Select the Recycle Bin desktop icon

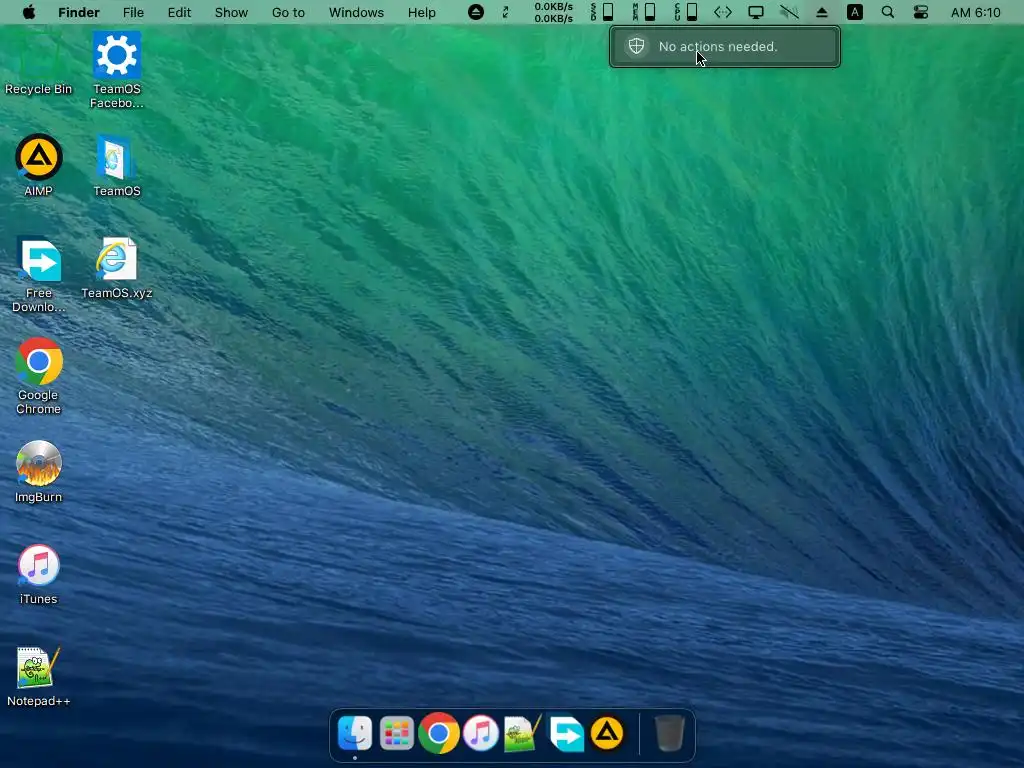click(38, 63)
